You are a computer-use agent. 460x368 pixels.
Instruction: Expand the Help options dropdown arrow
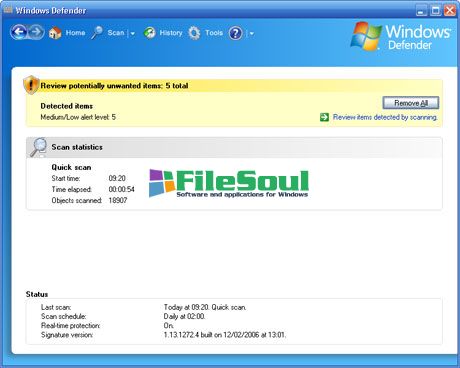(252, 33)
